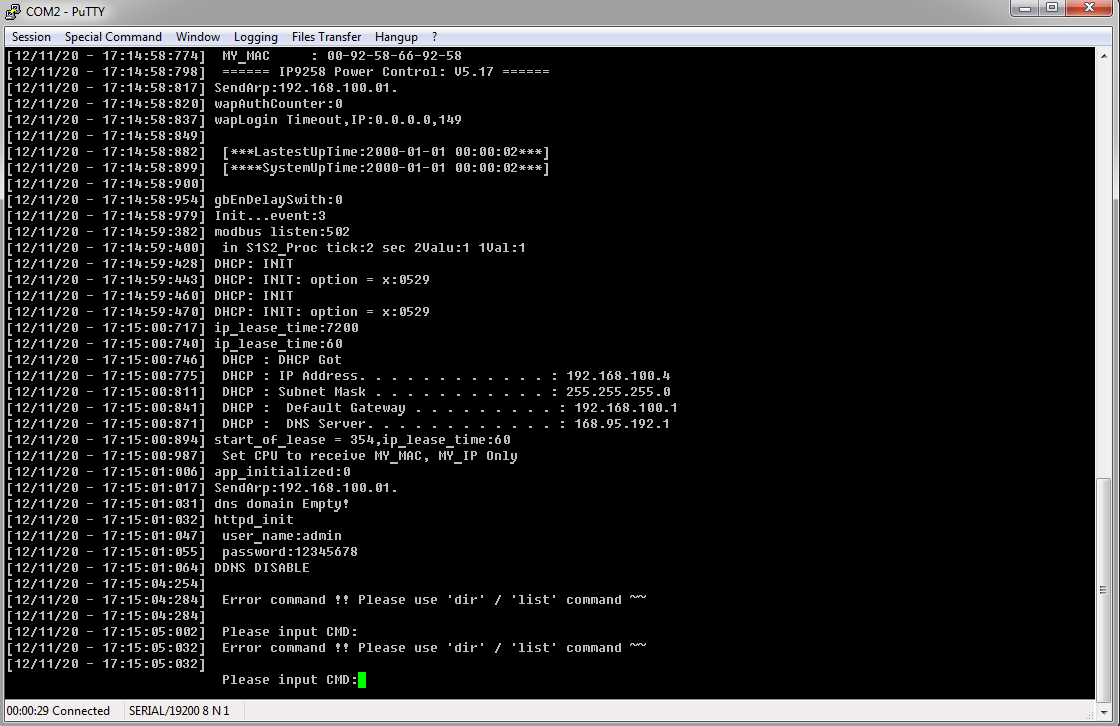Click the subnet mask '255.255.255.0'

tap(618, 392)
